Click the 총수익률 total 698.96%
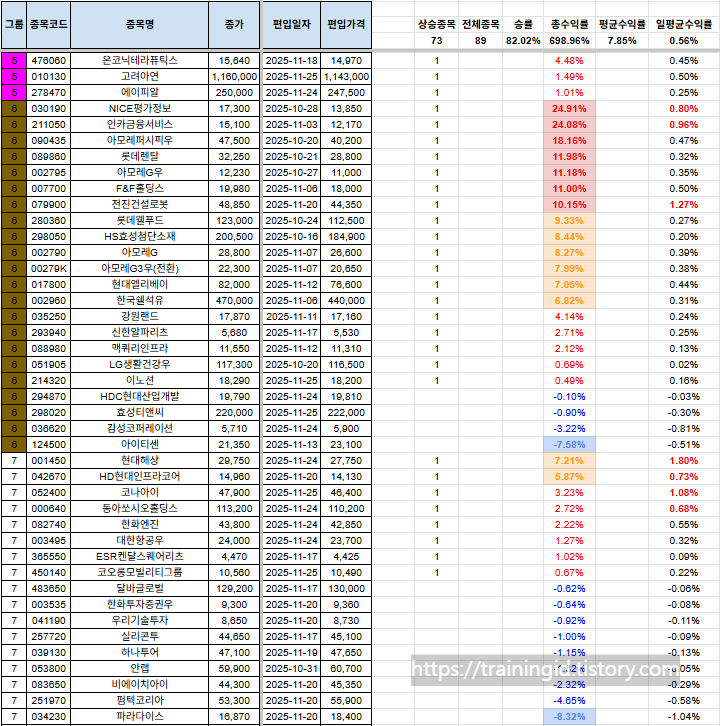Image resolution: width=720 pixels, height=726 pixels. coord(569,41)
